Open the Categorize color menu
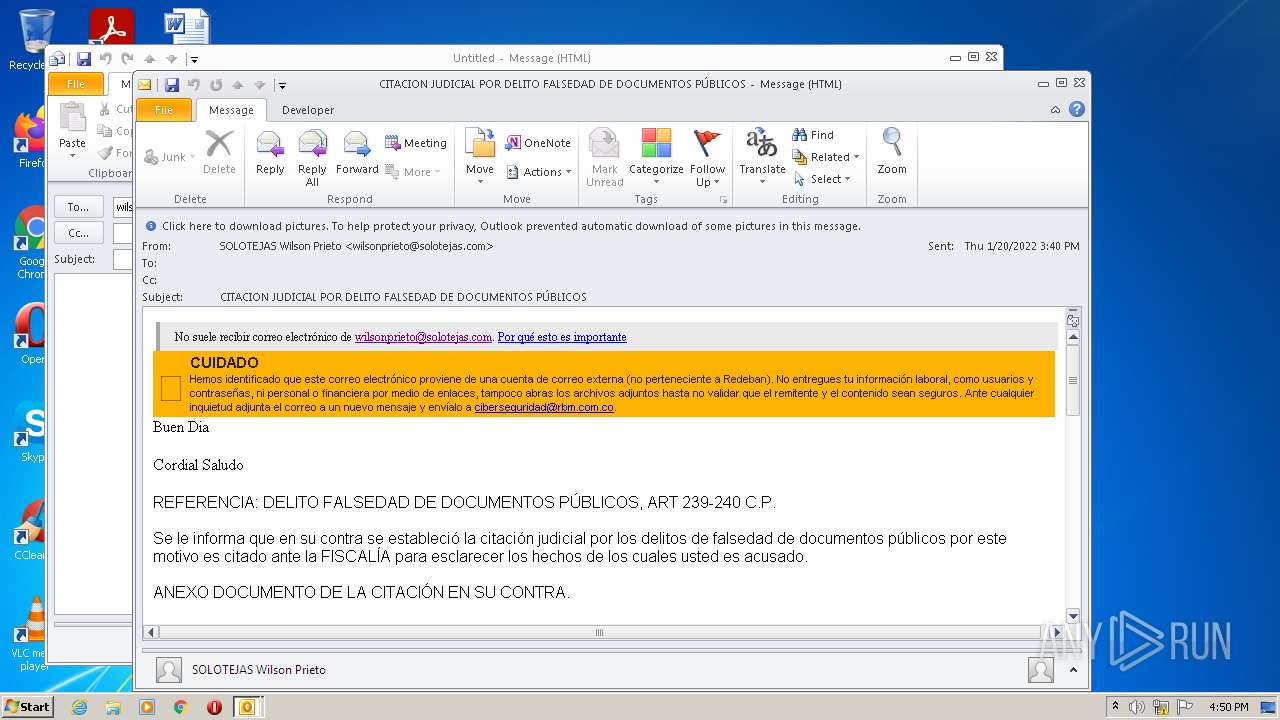Screen dimensions: 1280x720 point(656,158)
